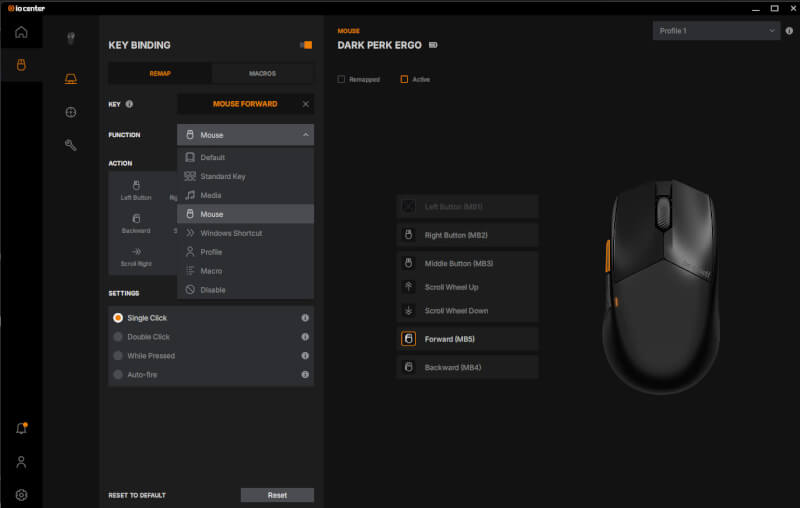Open settings gear icon
Viewport: 800px width, 508px height.
point(21,495)
